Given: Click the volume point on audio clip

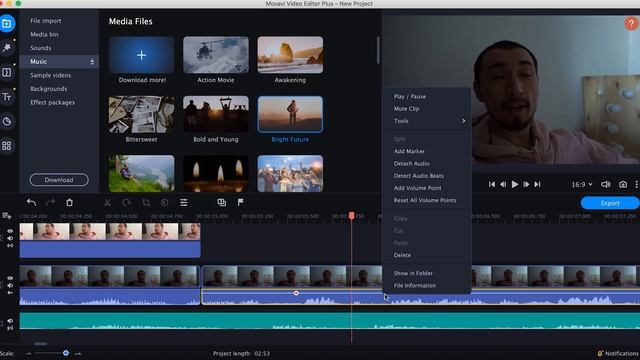Looking at the screenshot, I should 296,293.
